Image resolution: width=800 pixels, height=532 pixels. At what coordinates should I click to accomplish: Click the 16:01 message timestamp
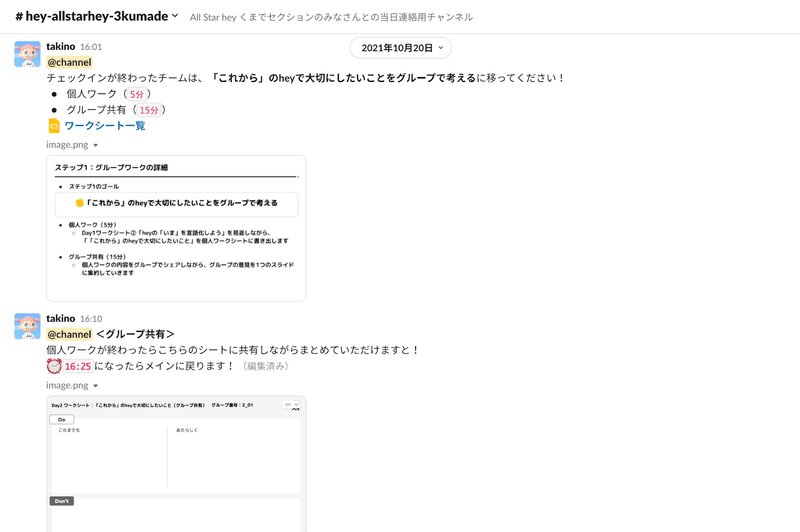[x=91, y=47]
